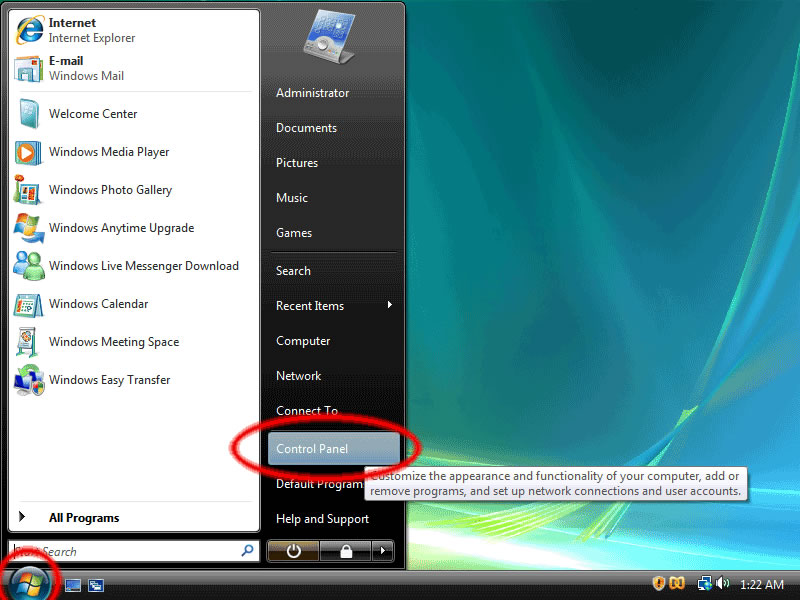Open the Windows Easy Transfer icon
The image size is (800, 600).
pos(29,380)
